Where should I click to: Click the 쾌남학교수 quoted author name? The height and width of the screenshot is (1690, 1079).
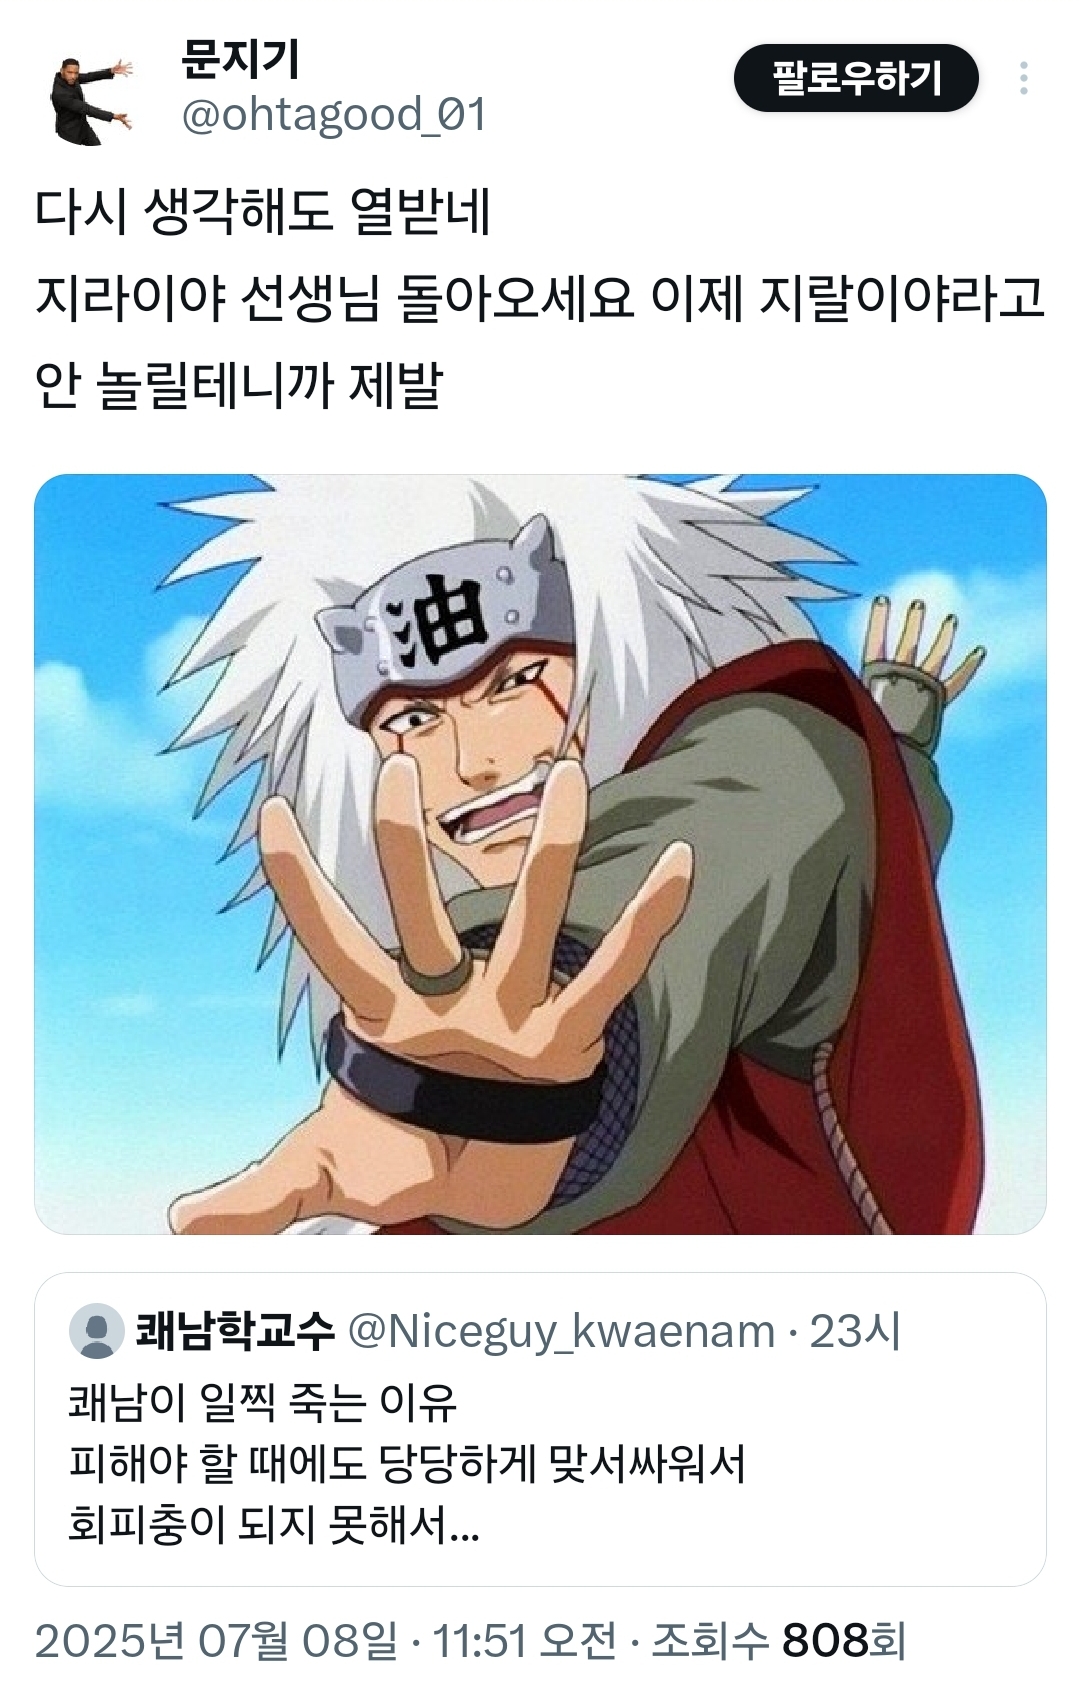point(235,1331)
